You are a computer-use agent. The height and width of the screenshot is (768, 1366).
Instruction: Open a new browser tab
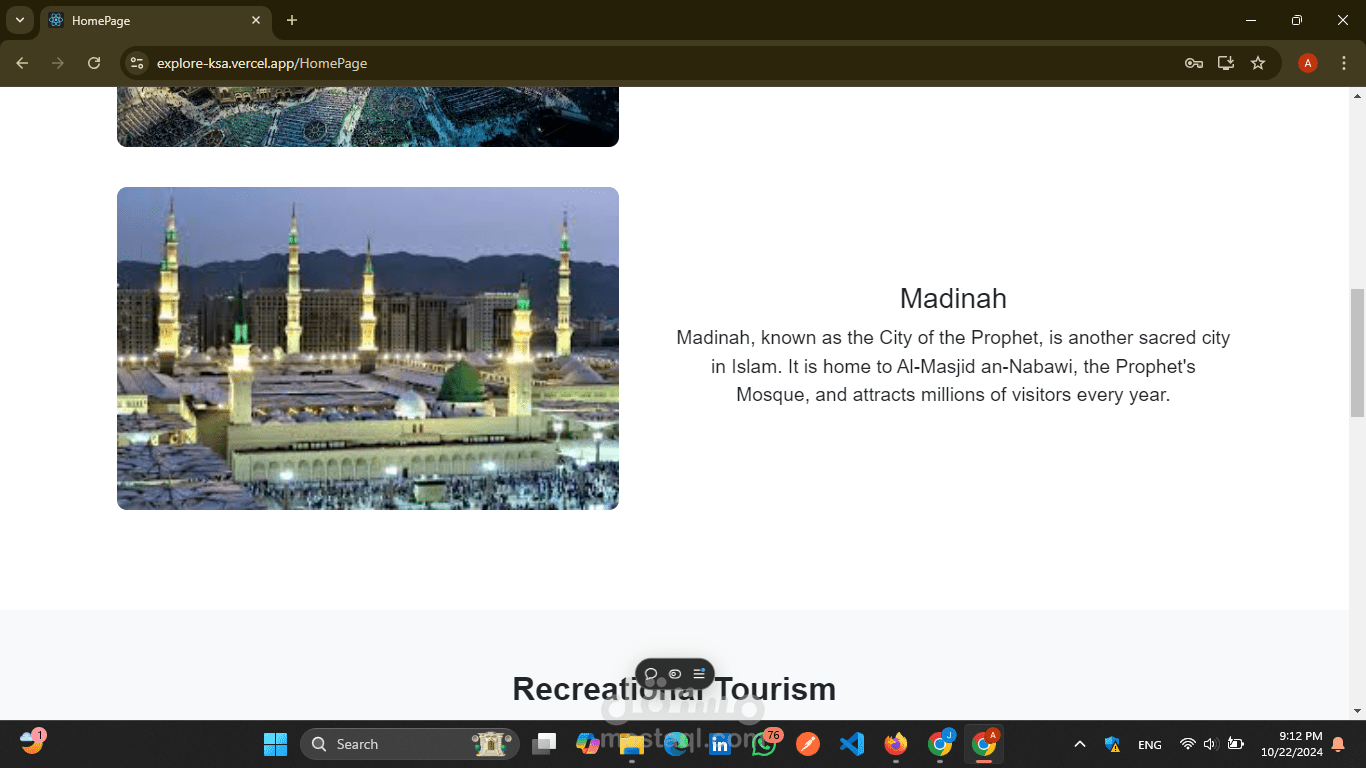pyautogui.click(x=291, y=20)
